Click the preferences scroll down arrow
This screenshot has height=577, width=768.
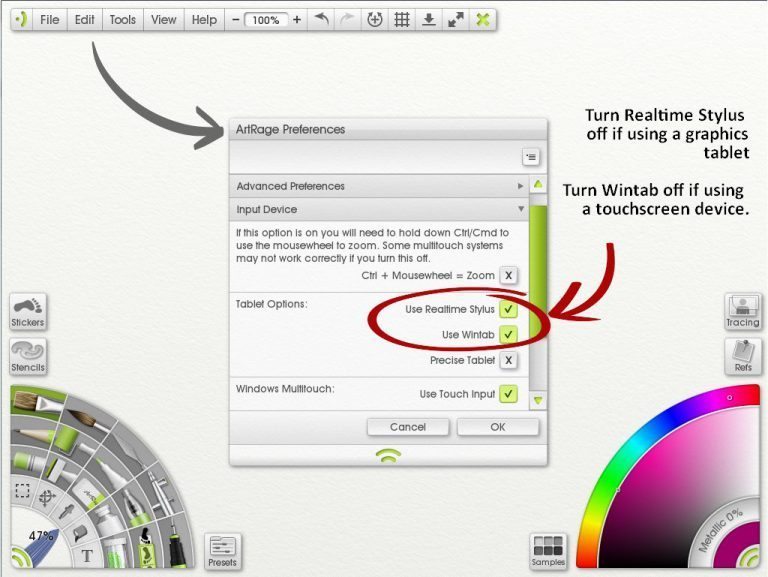coord(538,401)
